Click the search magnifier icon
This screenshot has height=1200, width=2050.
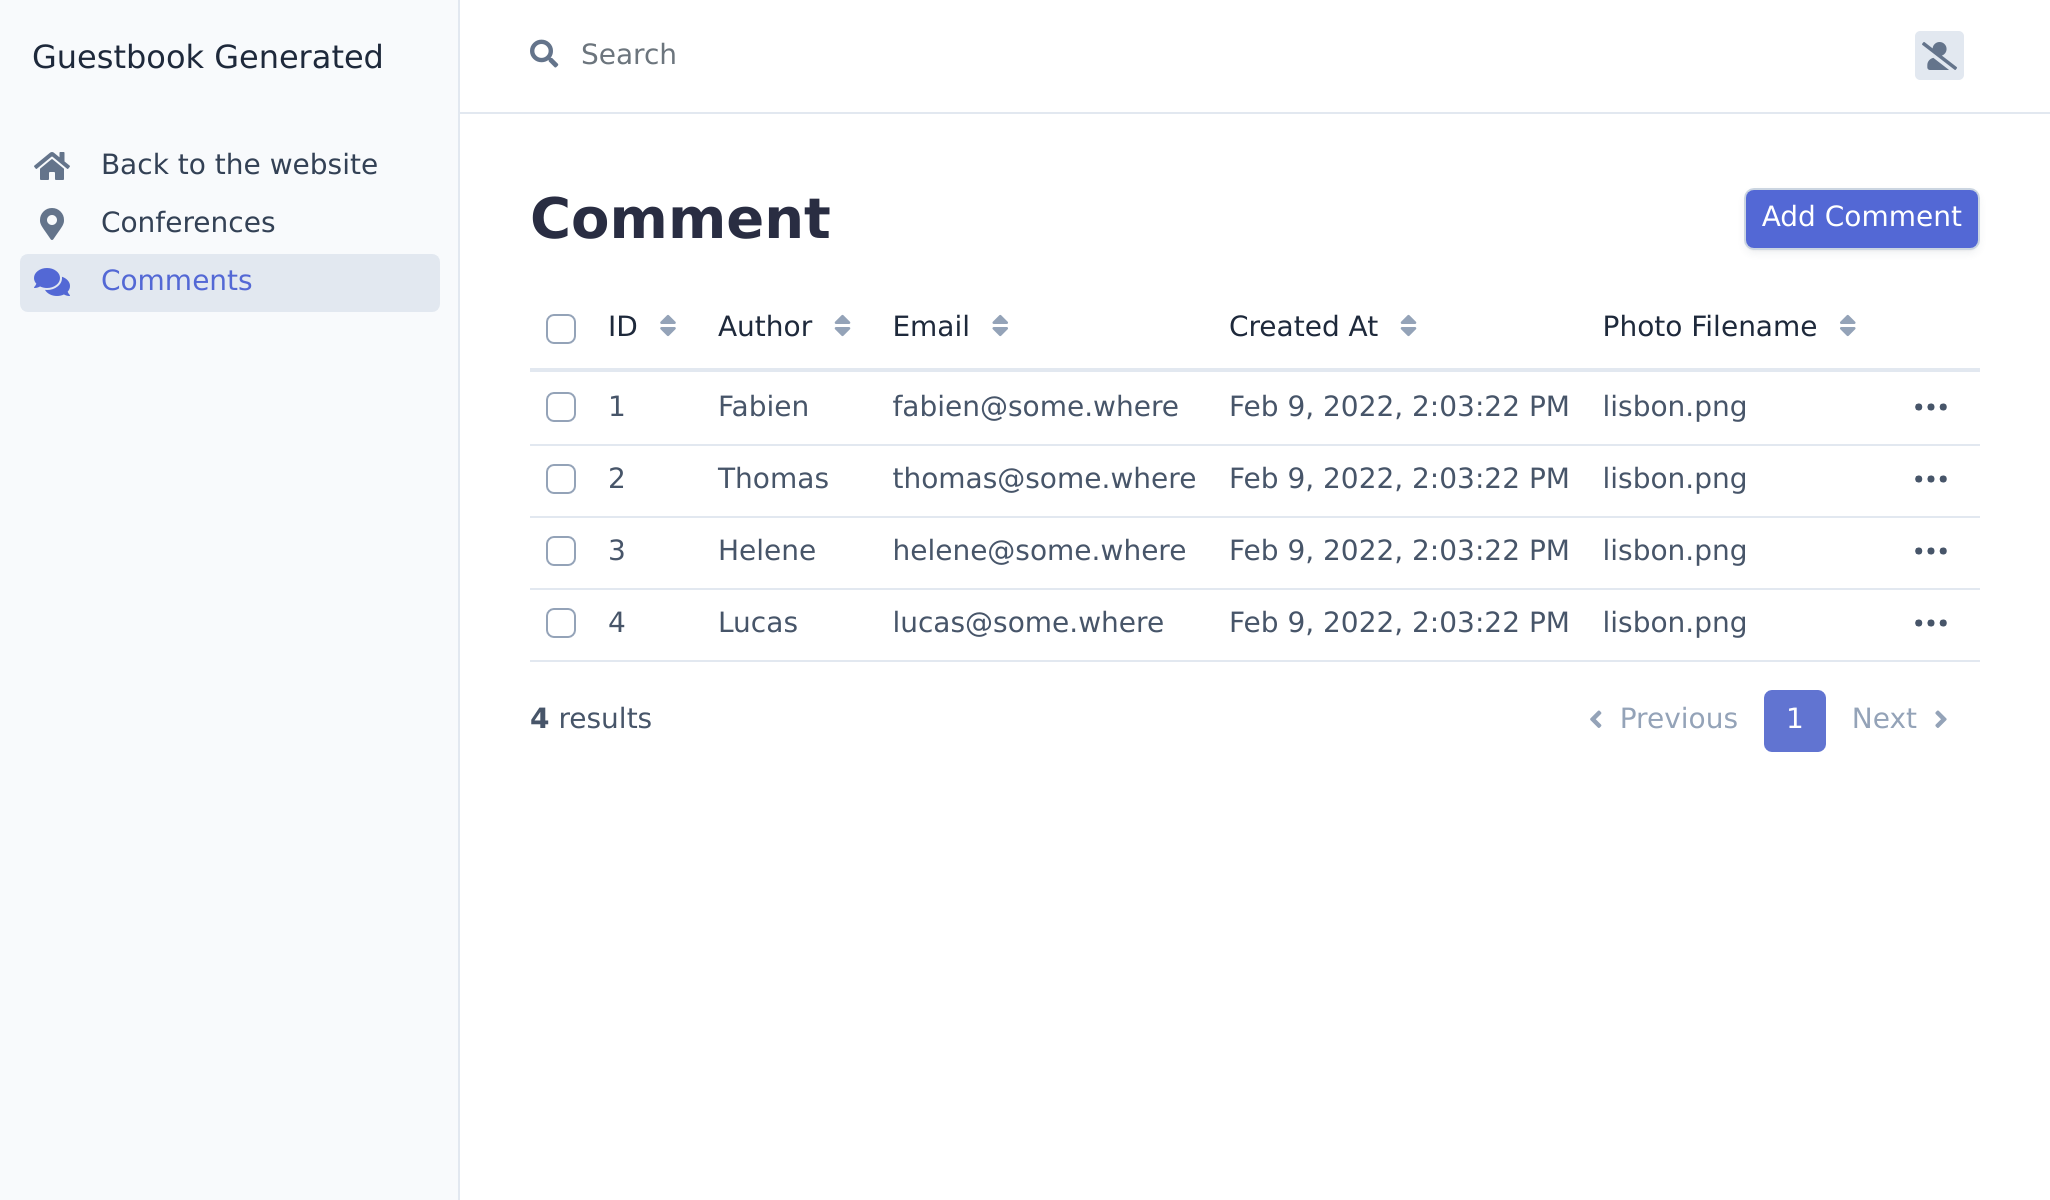544,54
